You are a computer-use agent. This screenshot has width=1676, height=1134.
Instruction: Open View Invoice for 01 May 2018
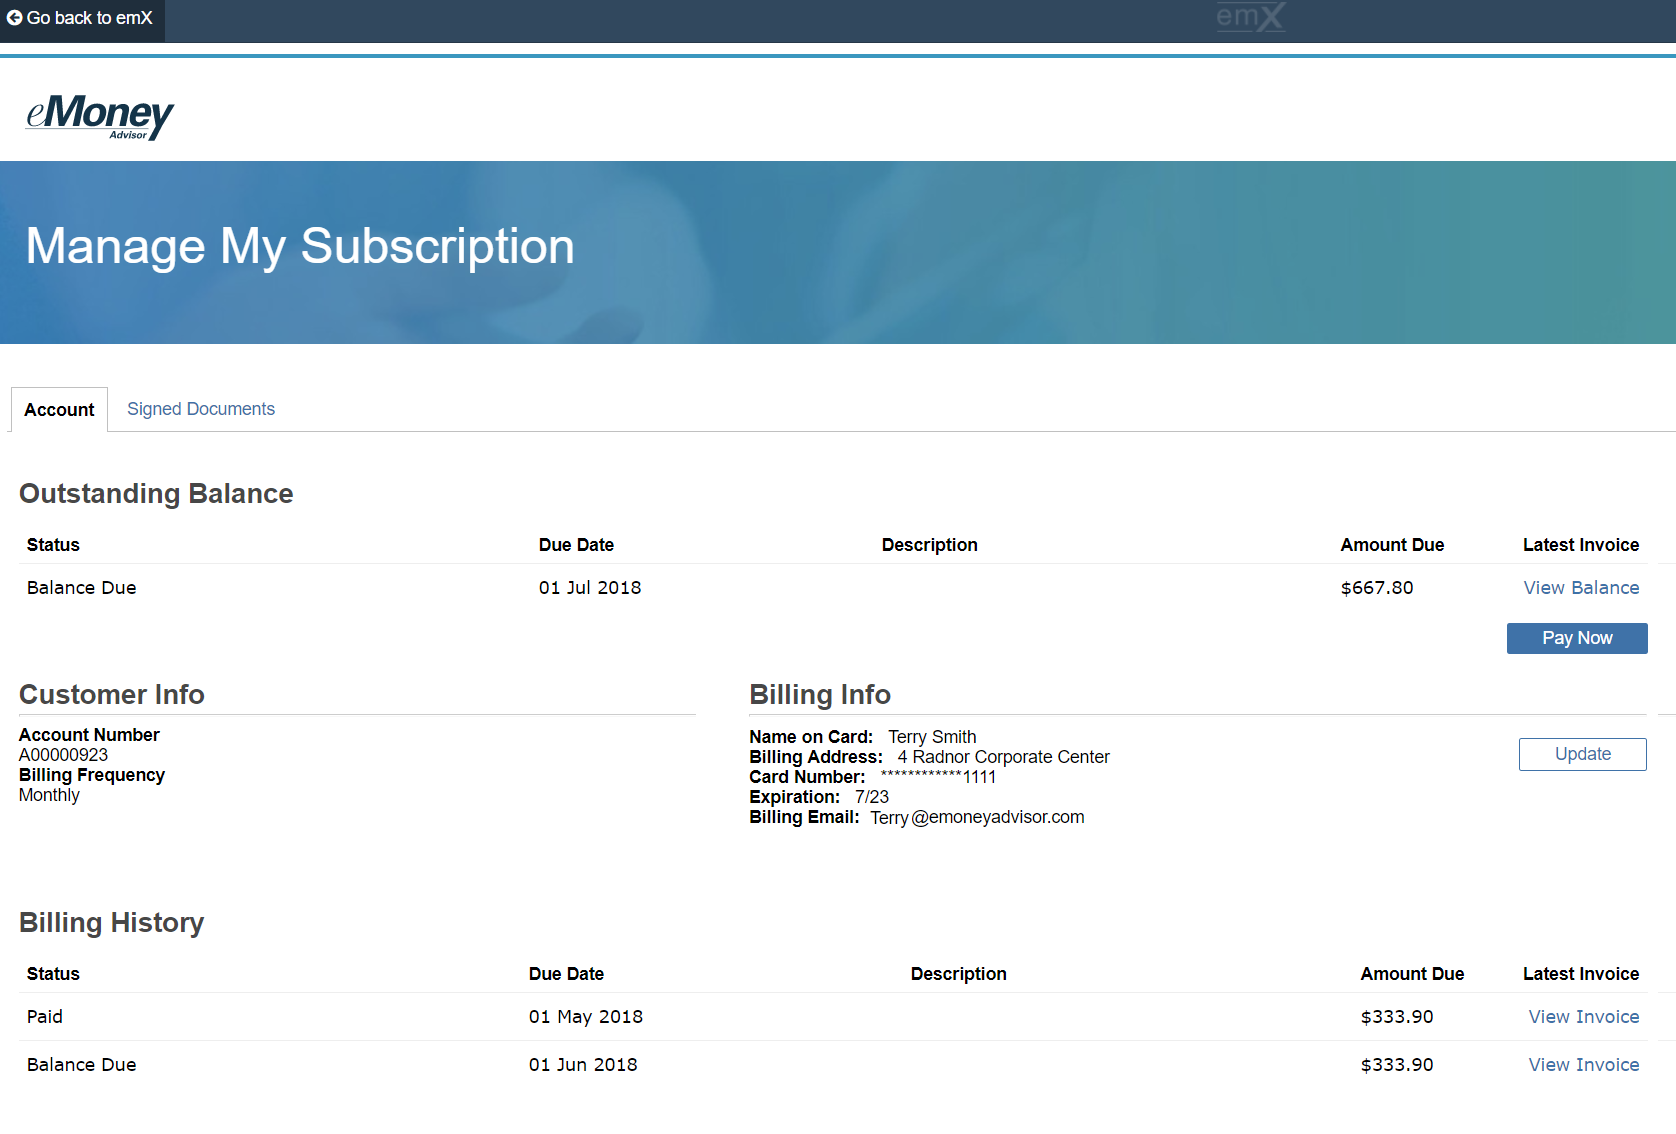(x=1584, y=1017)
